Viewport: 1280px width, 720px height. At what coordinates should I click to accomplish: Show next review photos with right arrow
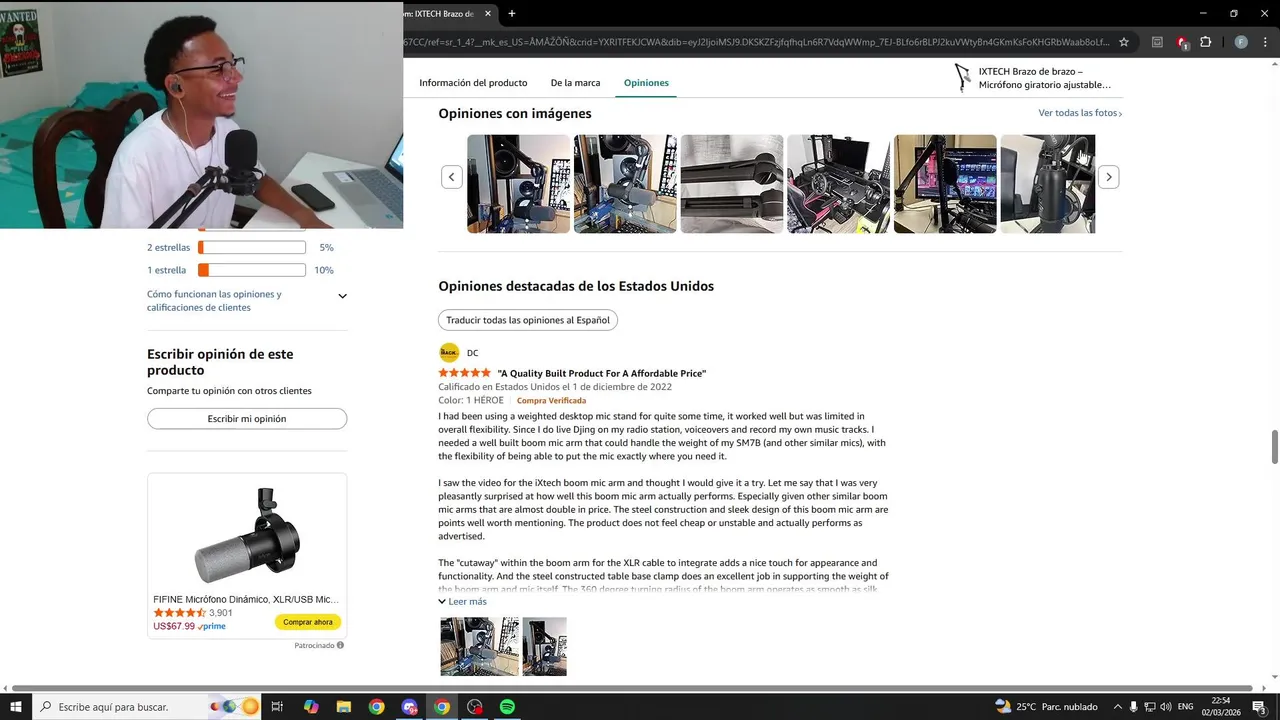(1108, 177)
